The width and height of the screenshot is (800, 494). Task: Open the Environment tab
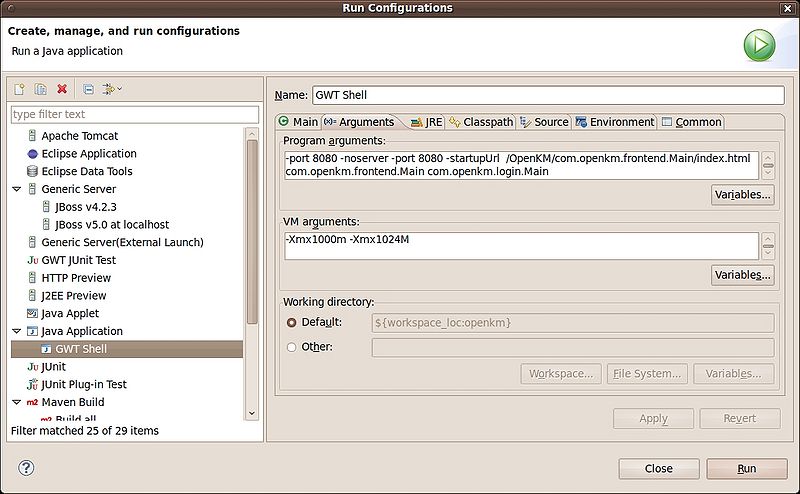pyautogui.click(x=615, y=122)
